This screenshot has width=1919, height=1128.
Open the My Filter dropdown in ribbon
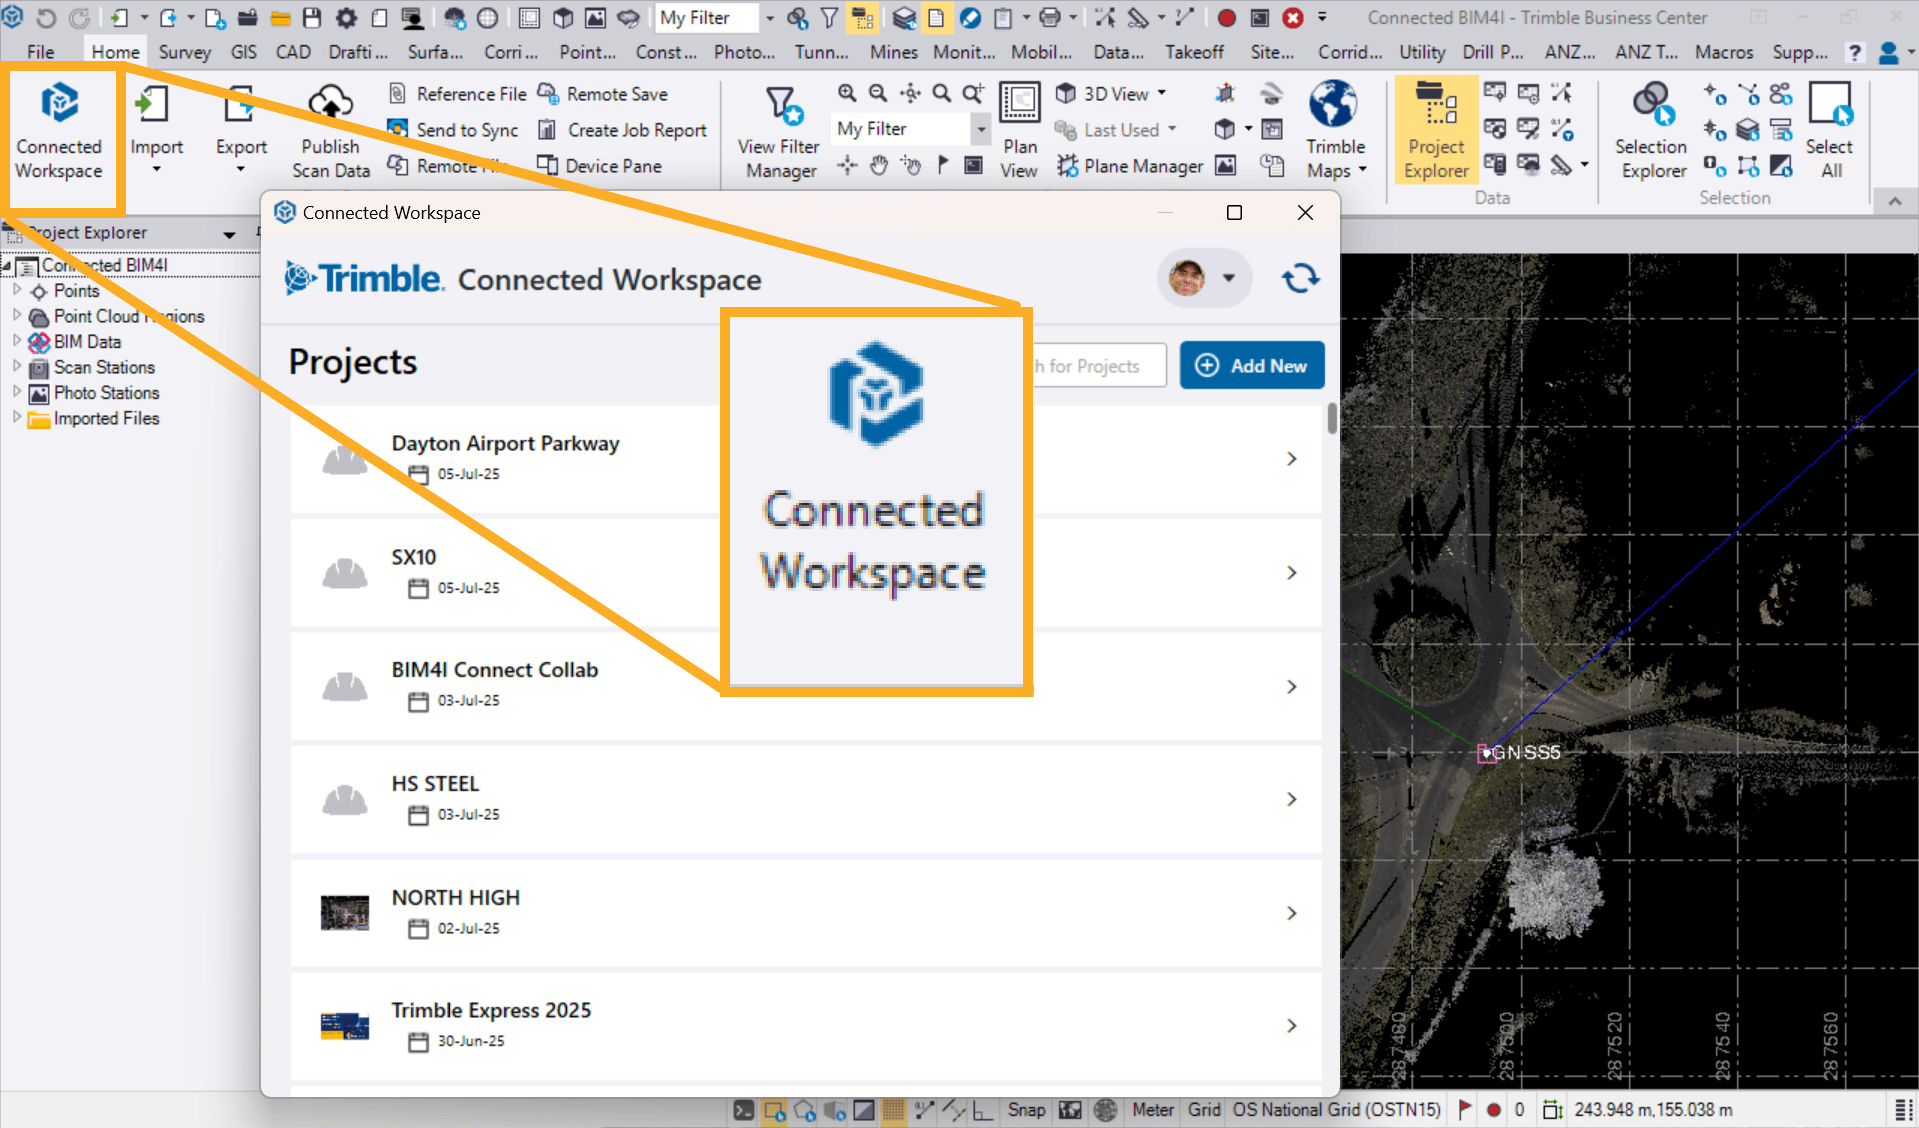[x=980, y=129]
